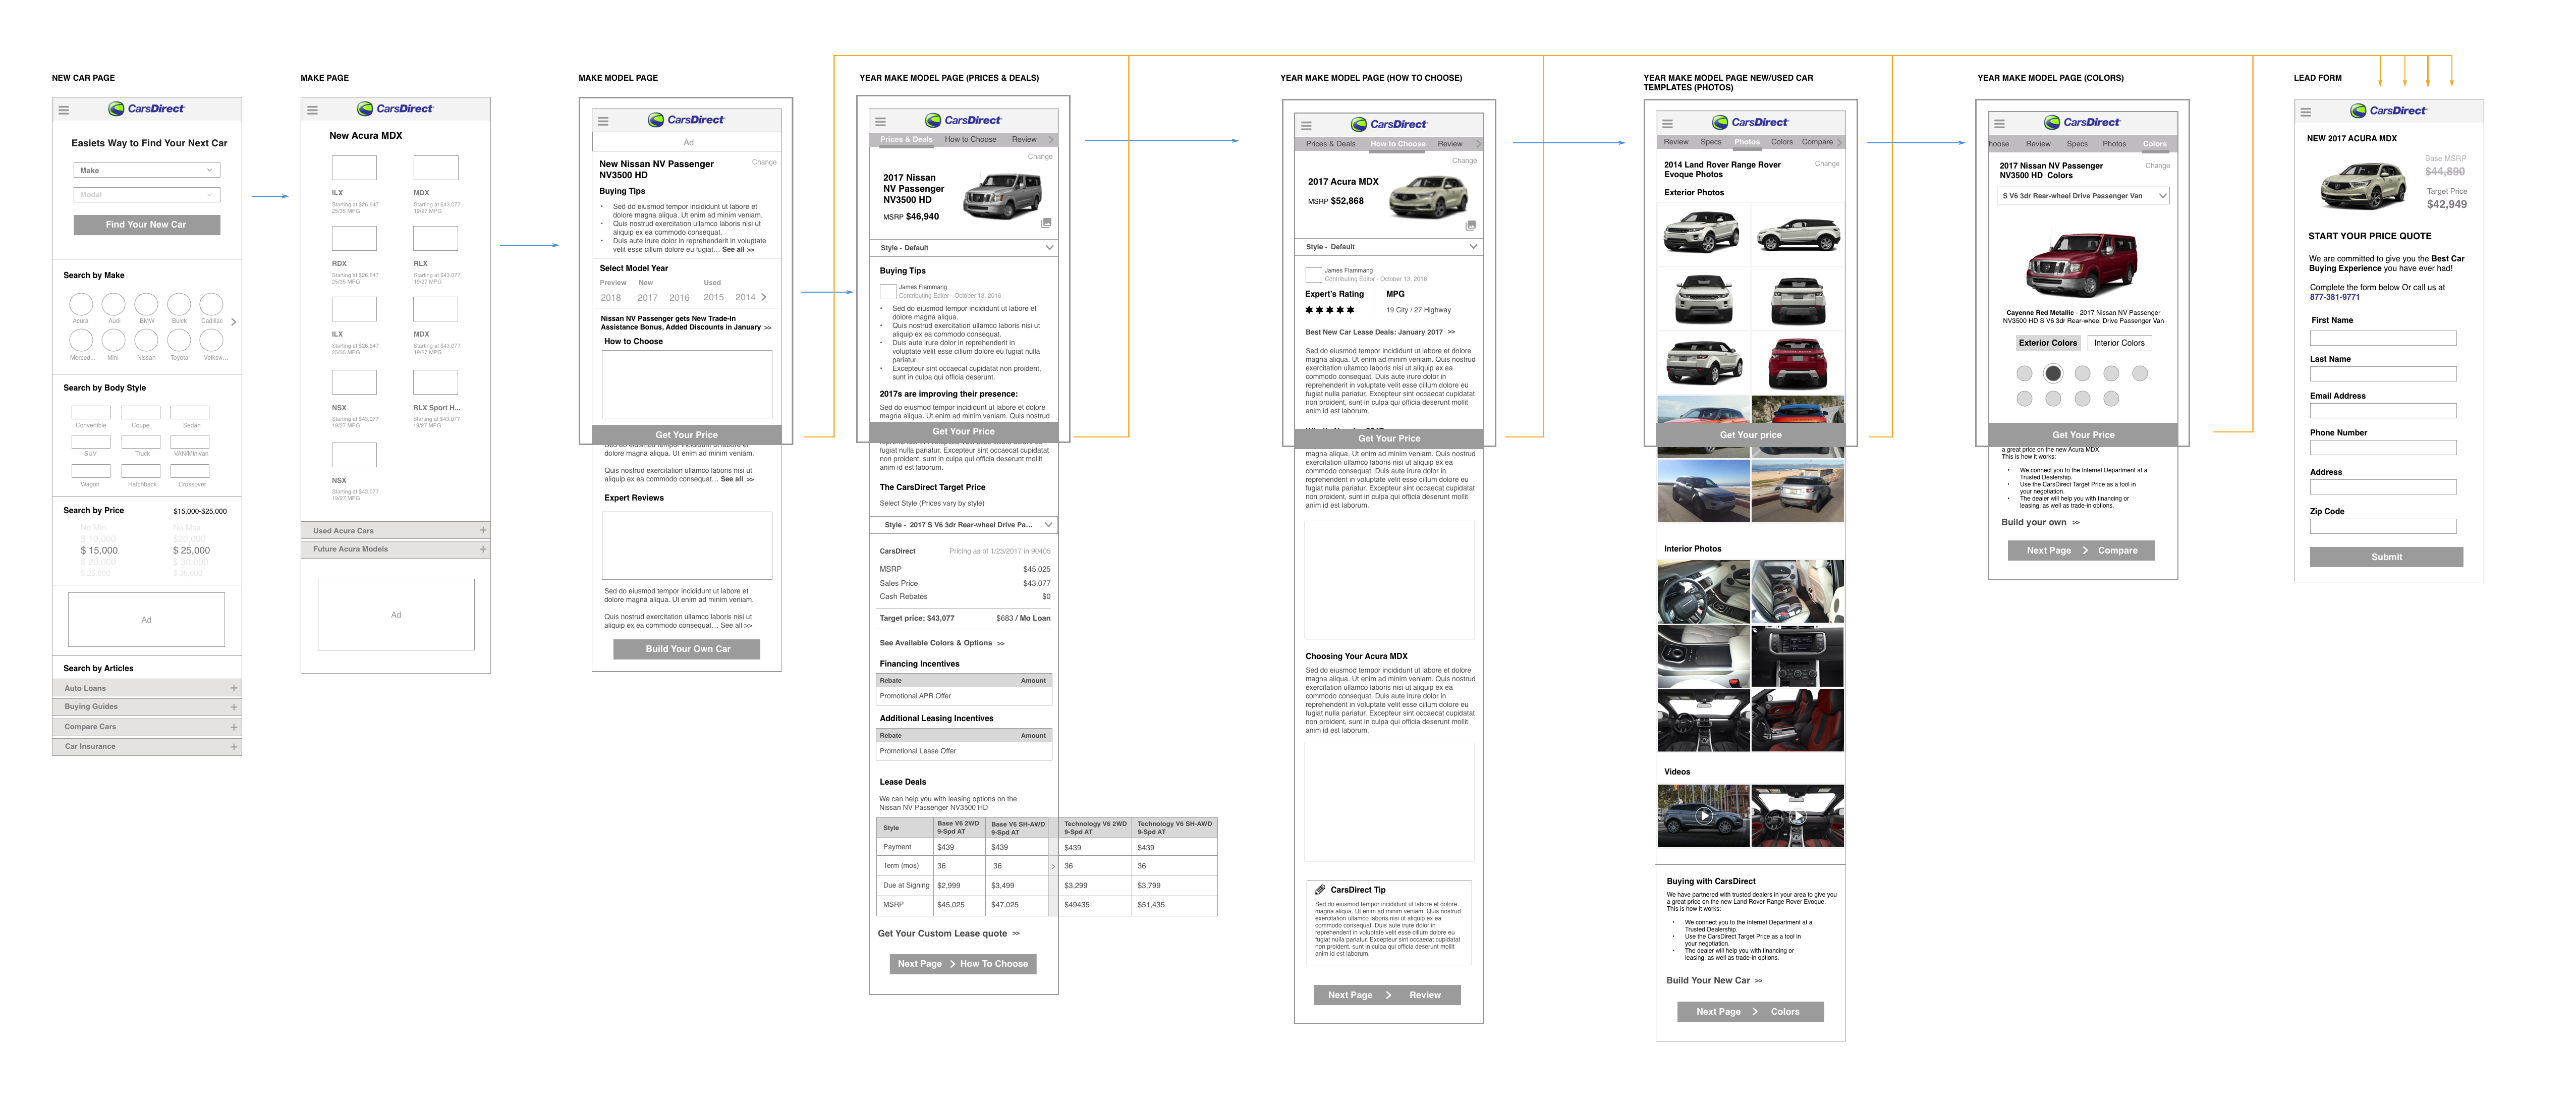The image size is (2576, 1101).
Task: Click plus icon on Auto Loans row
Action: click(234, 688)
